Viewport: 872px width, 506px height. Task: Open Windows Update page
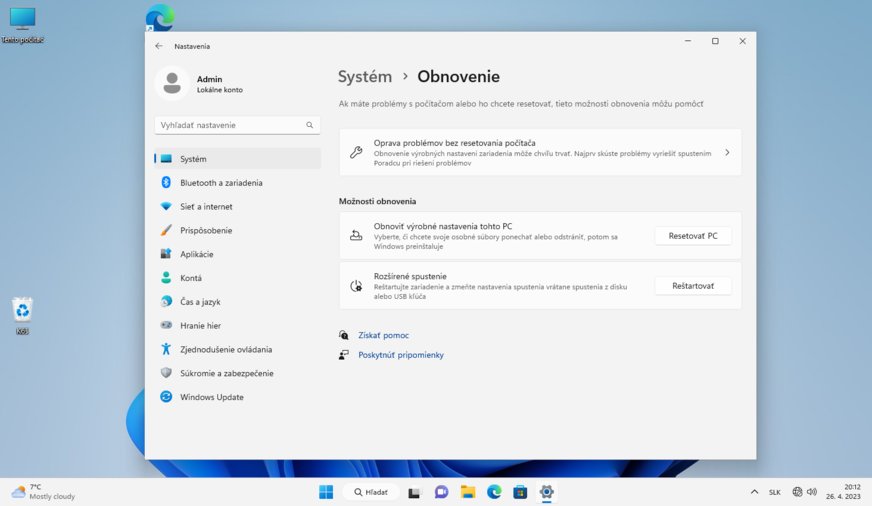point(211,397)
